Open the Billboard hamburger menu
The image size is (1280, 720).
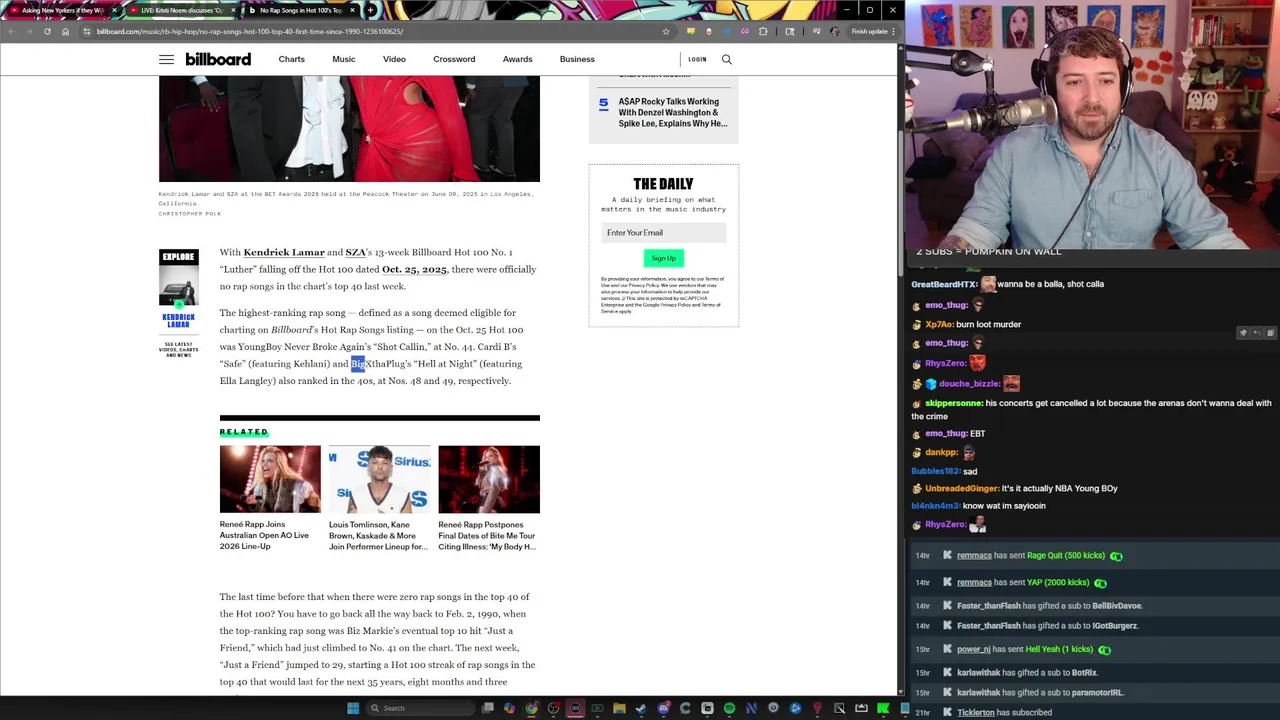[x=166, y=59]
